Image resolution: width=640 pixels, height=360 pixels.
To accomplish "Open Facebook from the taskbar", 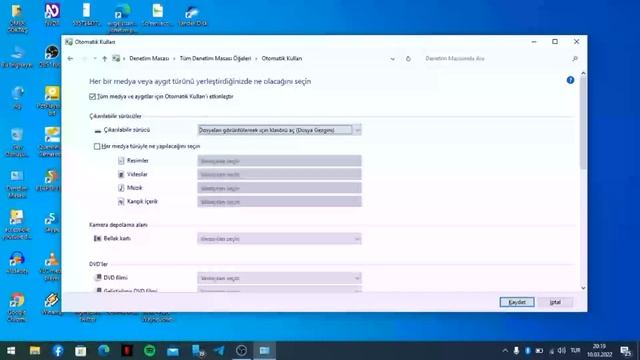I will 58,351.
